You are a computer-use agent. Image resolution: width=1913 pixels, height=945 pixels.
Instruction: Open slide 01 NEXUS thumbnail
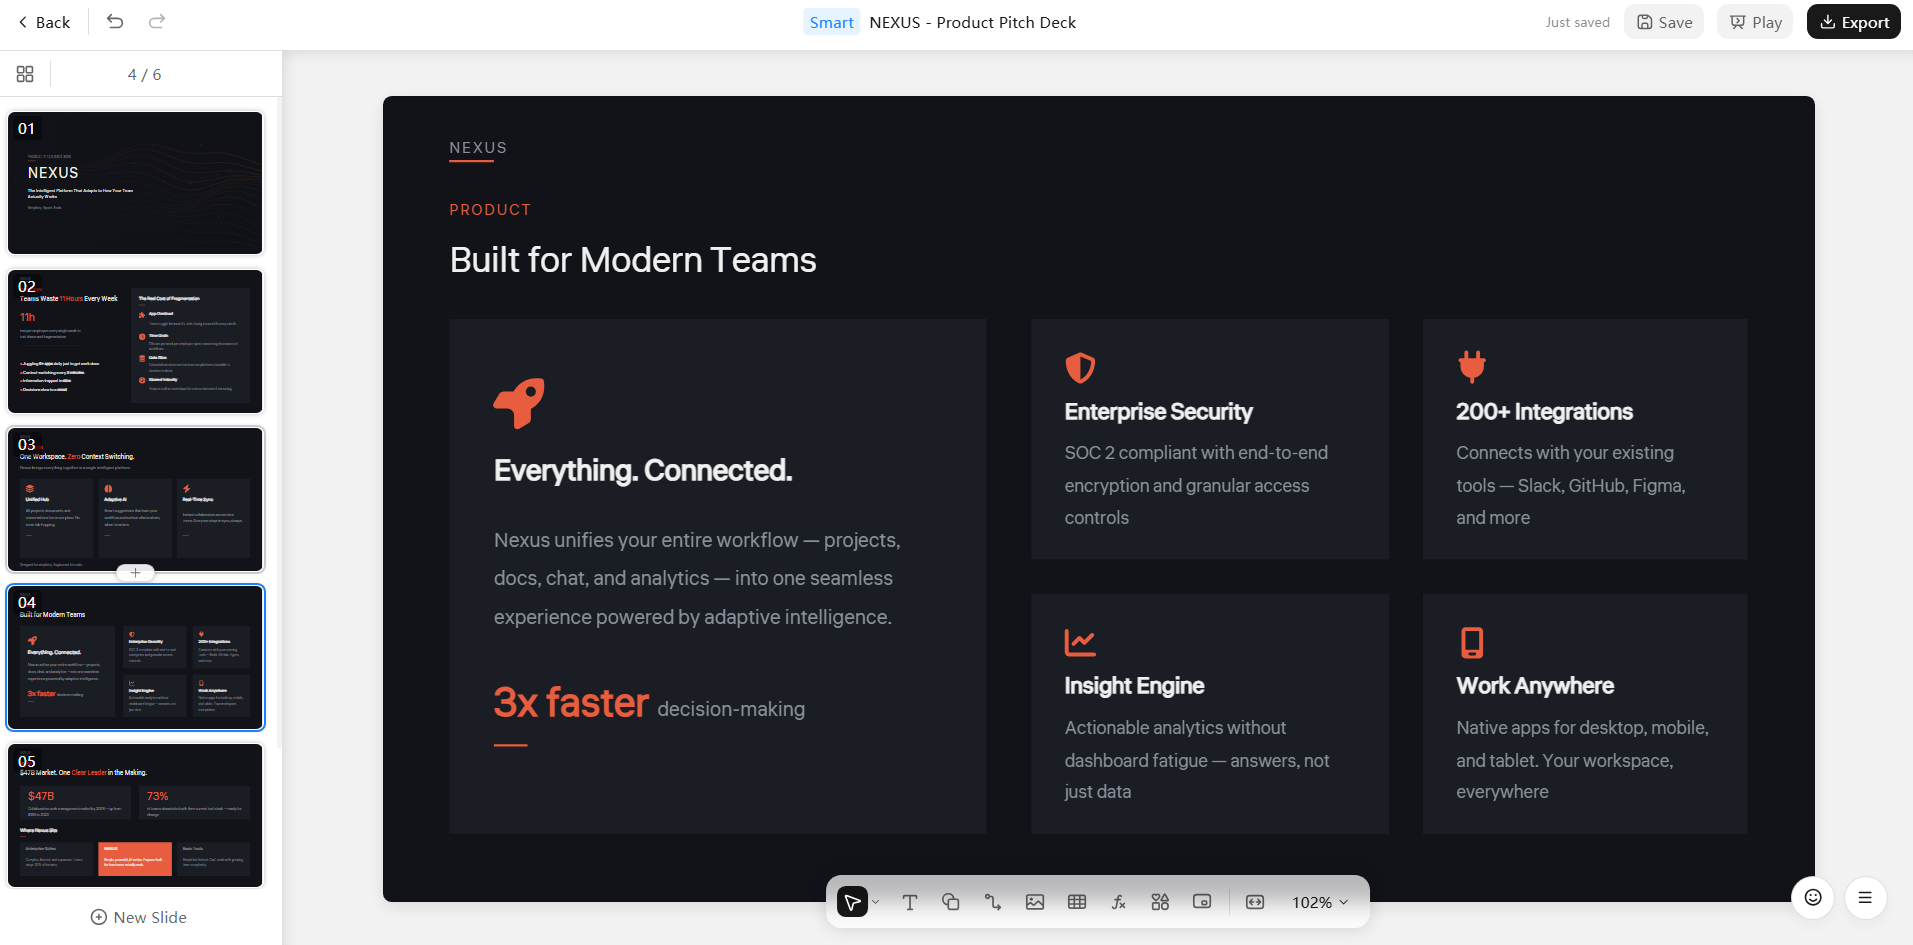coord(135,183)
